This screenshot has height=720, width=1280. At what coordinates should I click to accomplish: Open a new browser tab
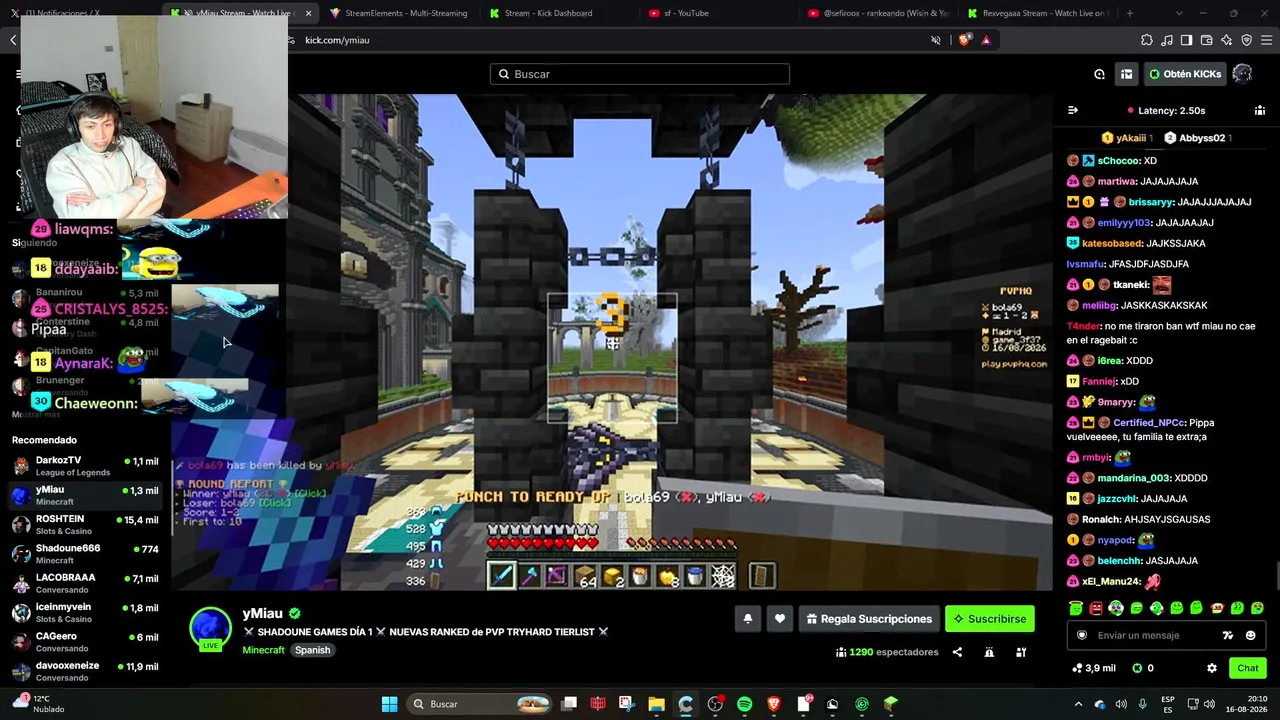1130,13
